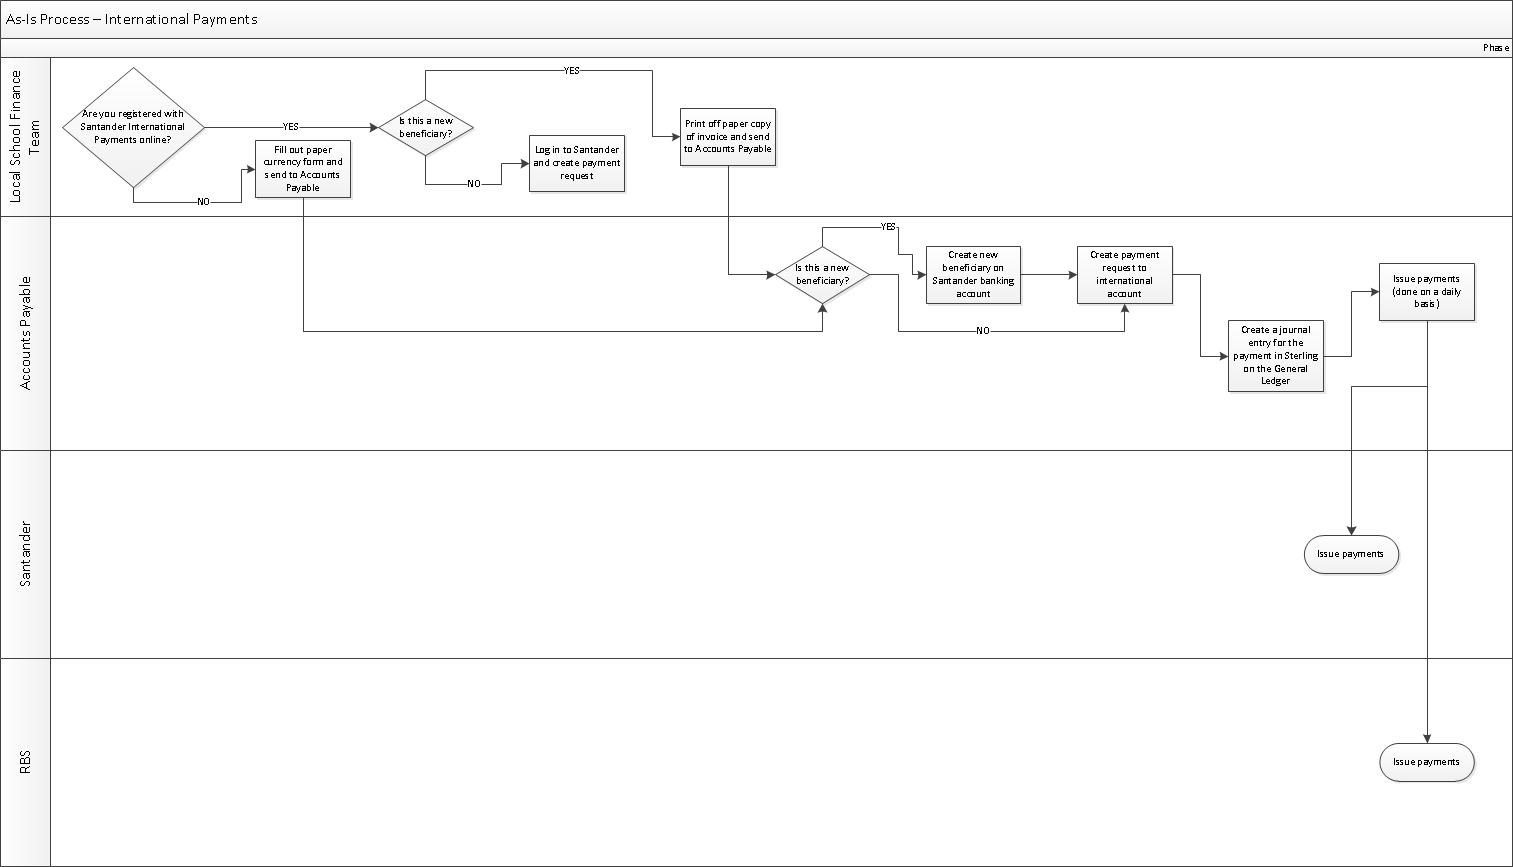Screen dimensions: 1513x867
Task: Click the 'Create payment request to international account' box
Action: 1124,274
